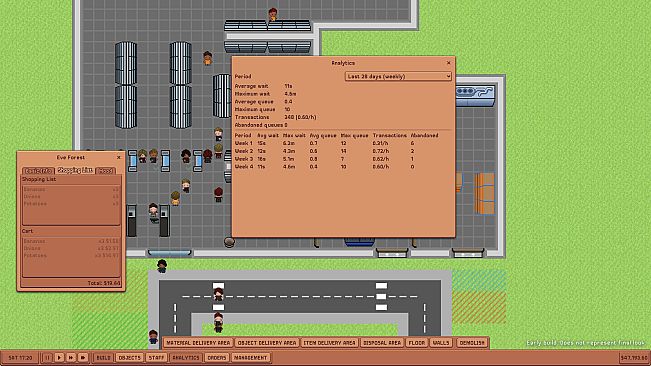Open the Analytics menu in the bottom bar
Image resolution: width=651 pixels, height=366 pixels.
[x=186, y=357]
